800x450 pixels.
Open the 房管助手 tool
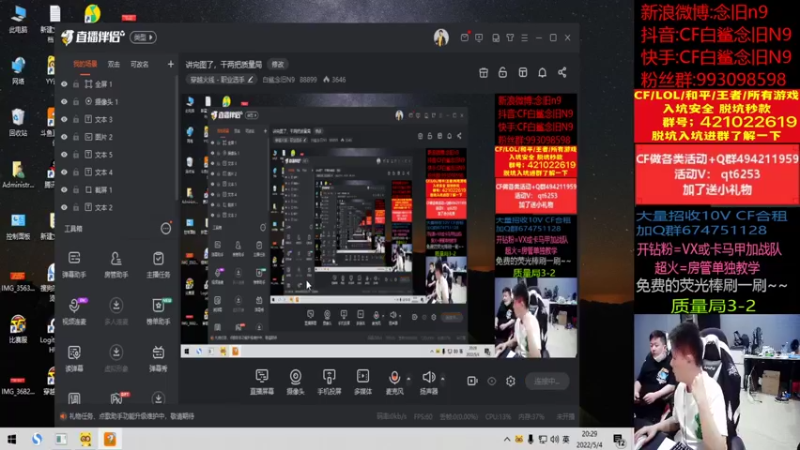(116, 264)
